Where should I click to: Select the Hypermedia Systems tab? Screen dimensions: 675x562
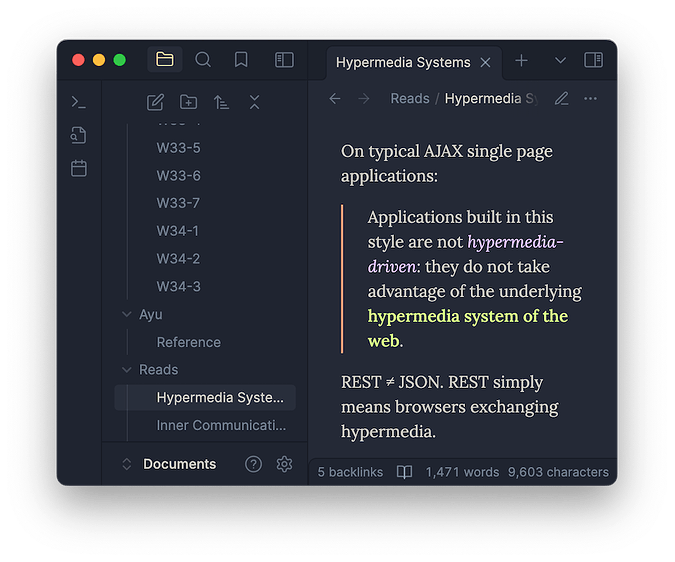click(403, 62)
